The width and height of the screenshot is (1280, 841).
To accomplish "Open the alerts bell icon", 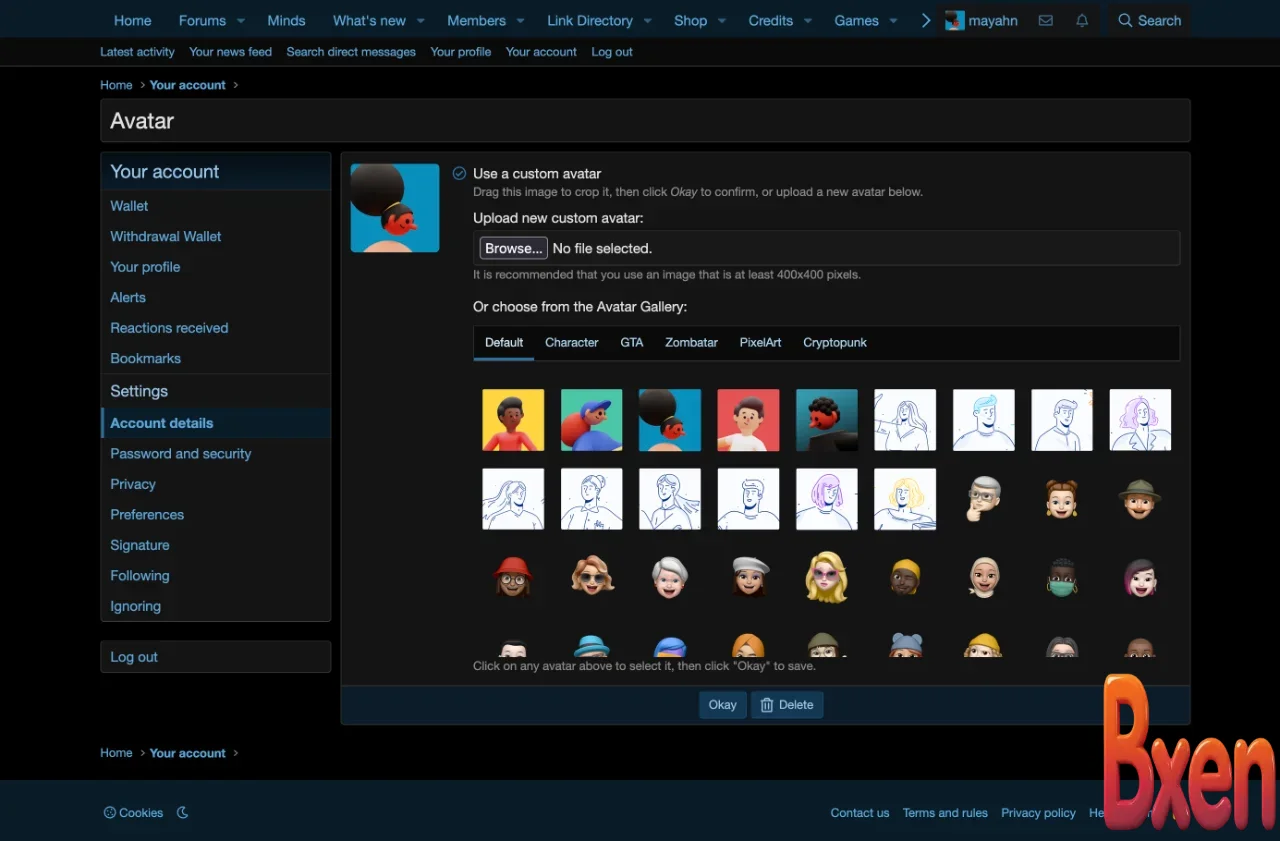I will coord(1081,20).
